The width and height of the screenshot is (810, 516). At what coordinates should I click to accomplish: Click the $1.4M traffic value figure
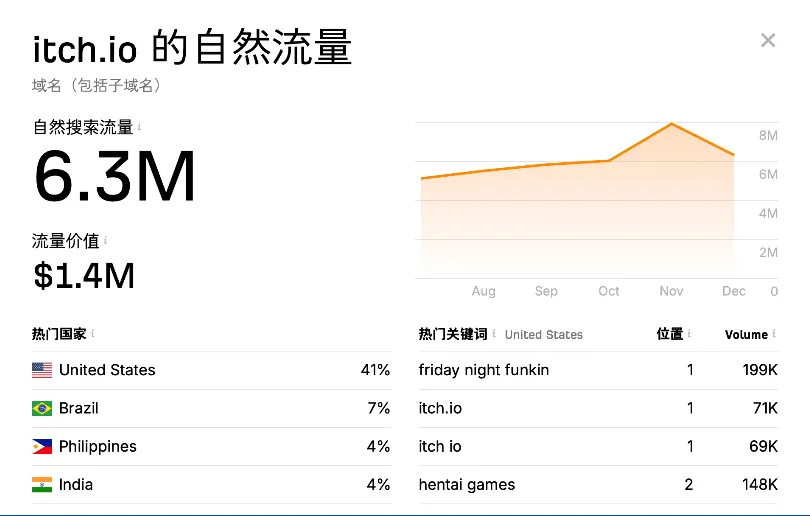coord(84,275)
